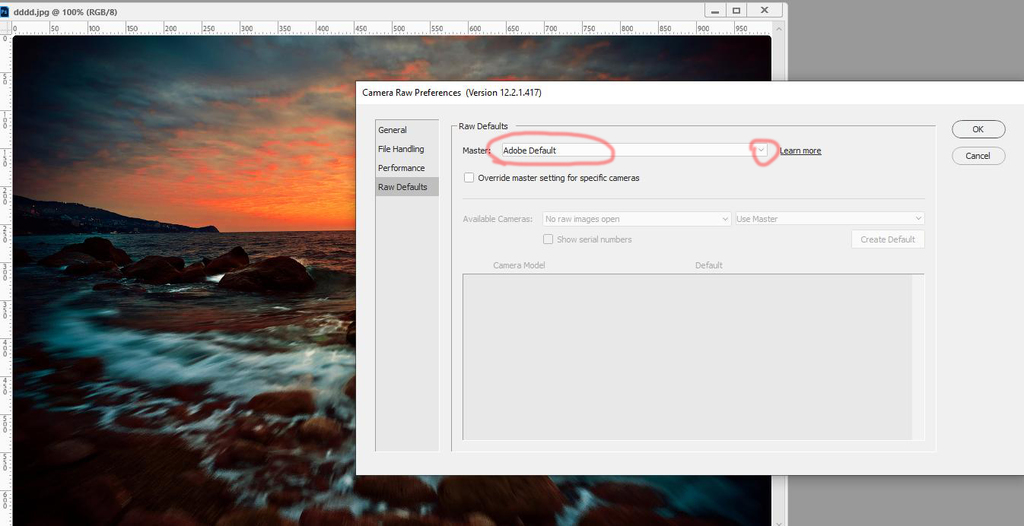Open the Use Master dropdown
The image size is (1024, 526).
[x=829, y=219]
